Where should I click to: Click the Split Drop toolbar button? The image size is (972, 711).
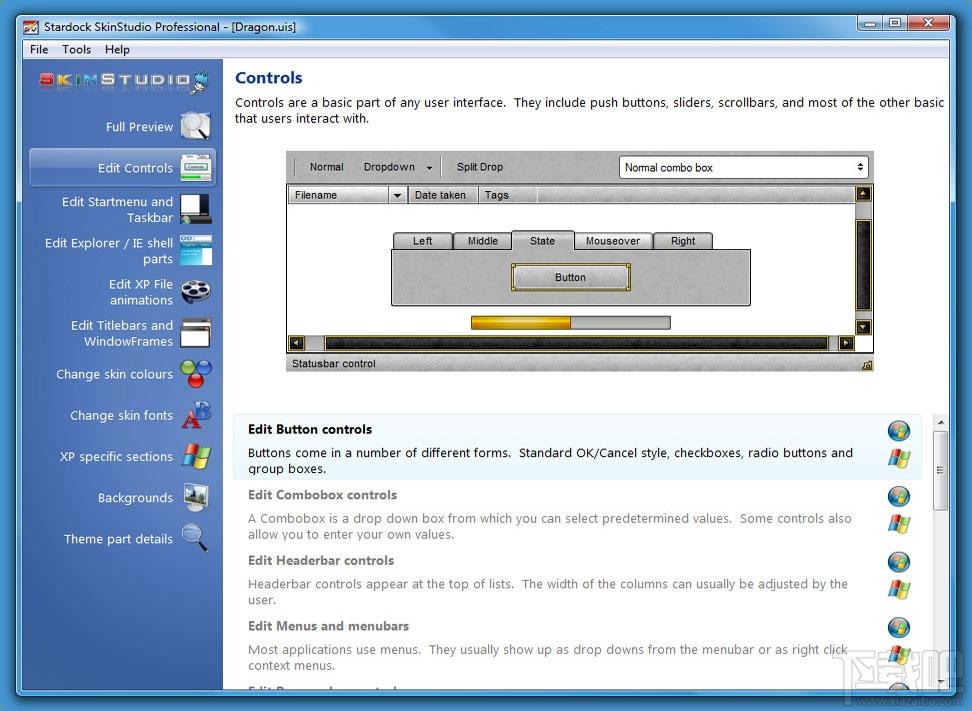(x=480, y=167)
